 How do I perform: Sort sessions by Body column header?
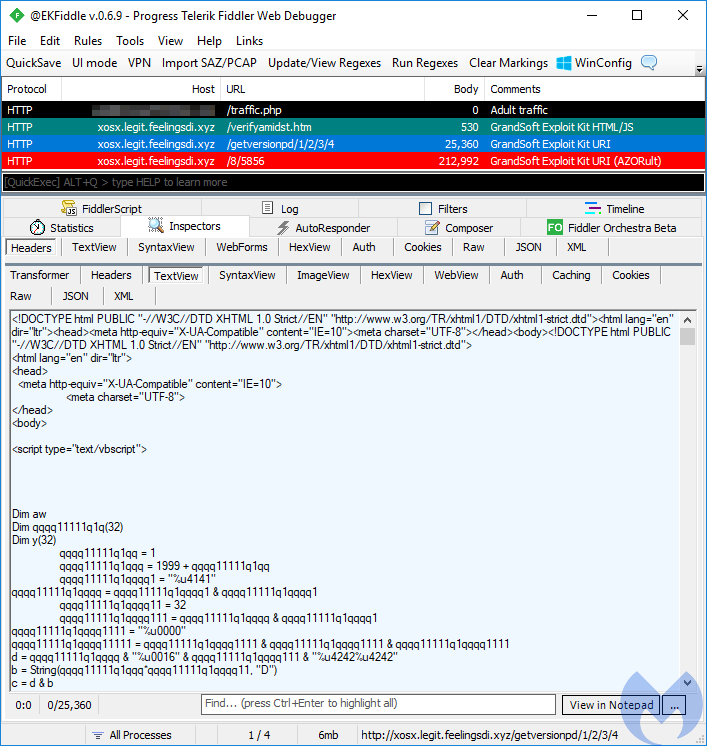pyautogui.click(x=454, y=89)
